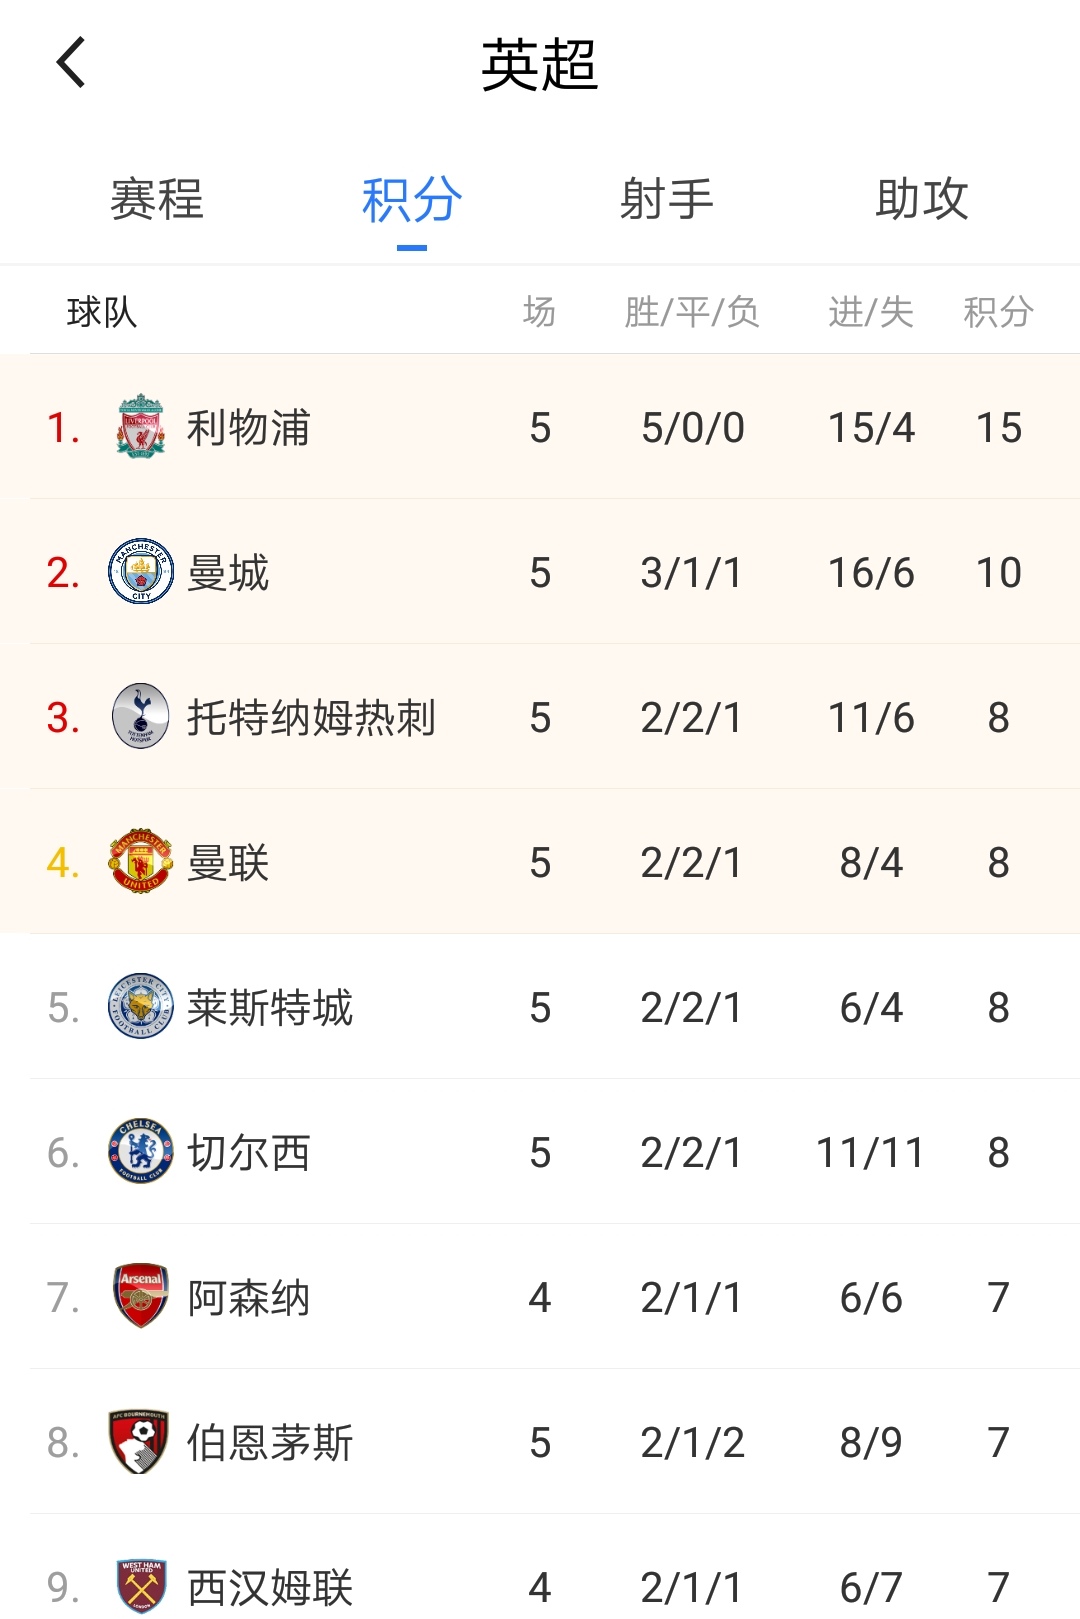Tap the 胜/平/负 column header

click(x=692, y=312)
